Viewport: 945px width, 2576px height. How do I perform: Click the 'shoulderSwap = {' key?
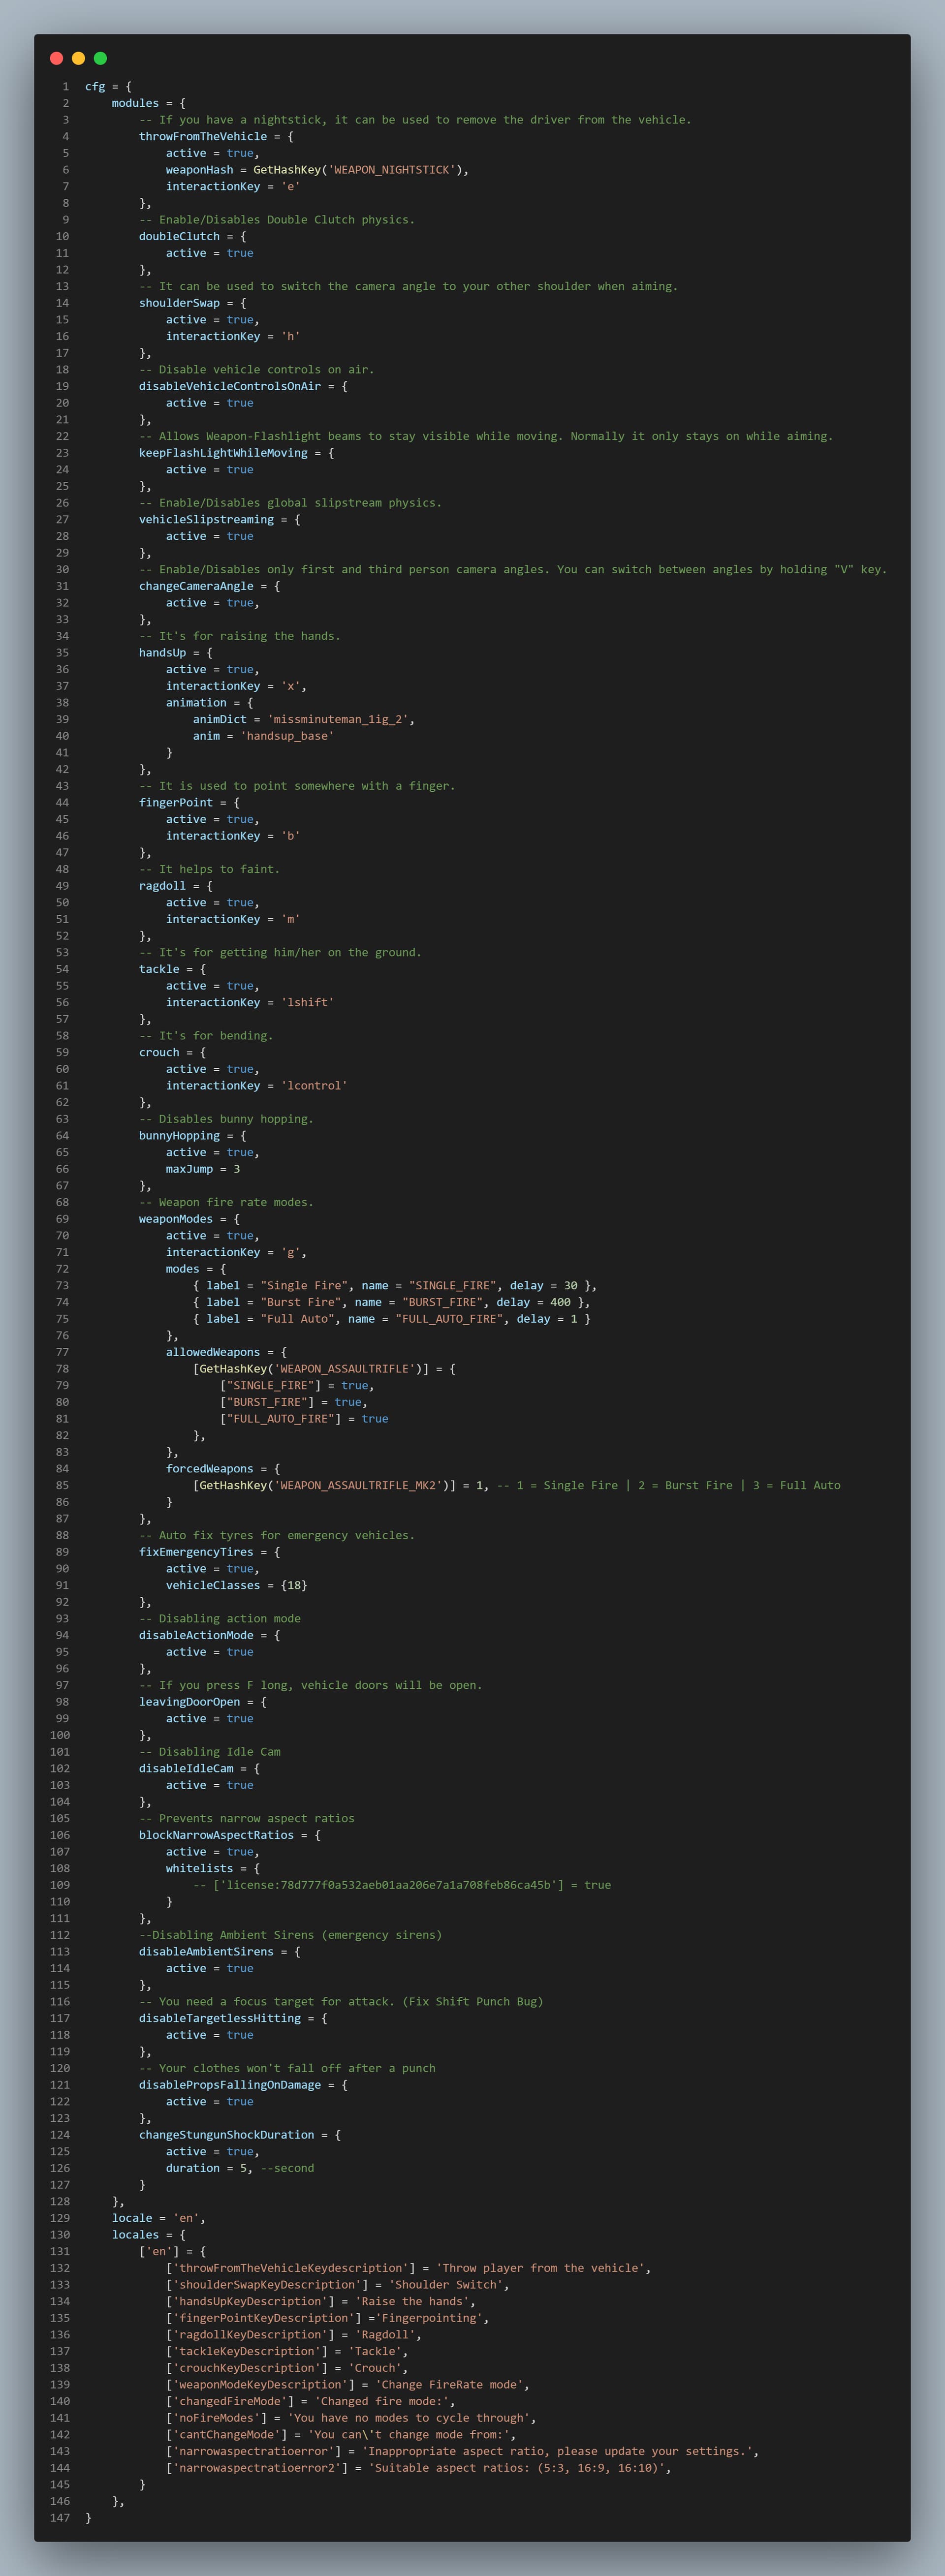192,303
